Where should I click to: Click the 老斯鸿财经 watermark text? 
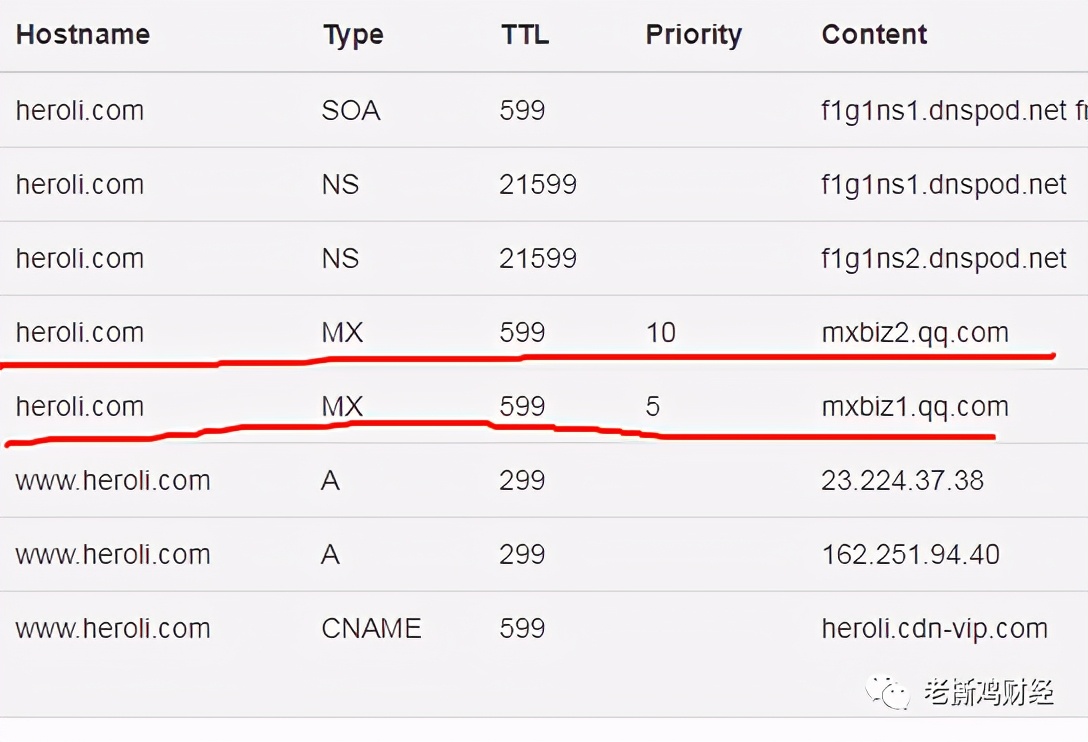989,693
